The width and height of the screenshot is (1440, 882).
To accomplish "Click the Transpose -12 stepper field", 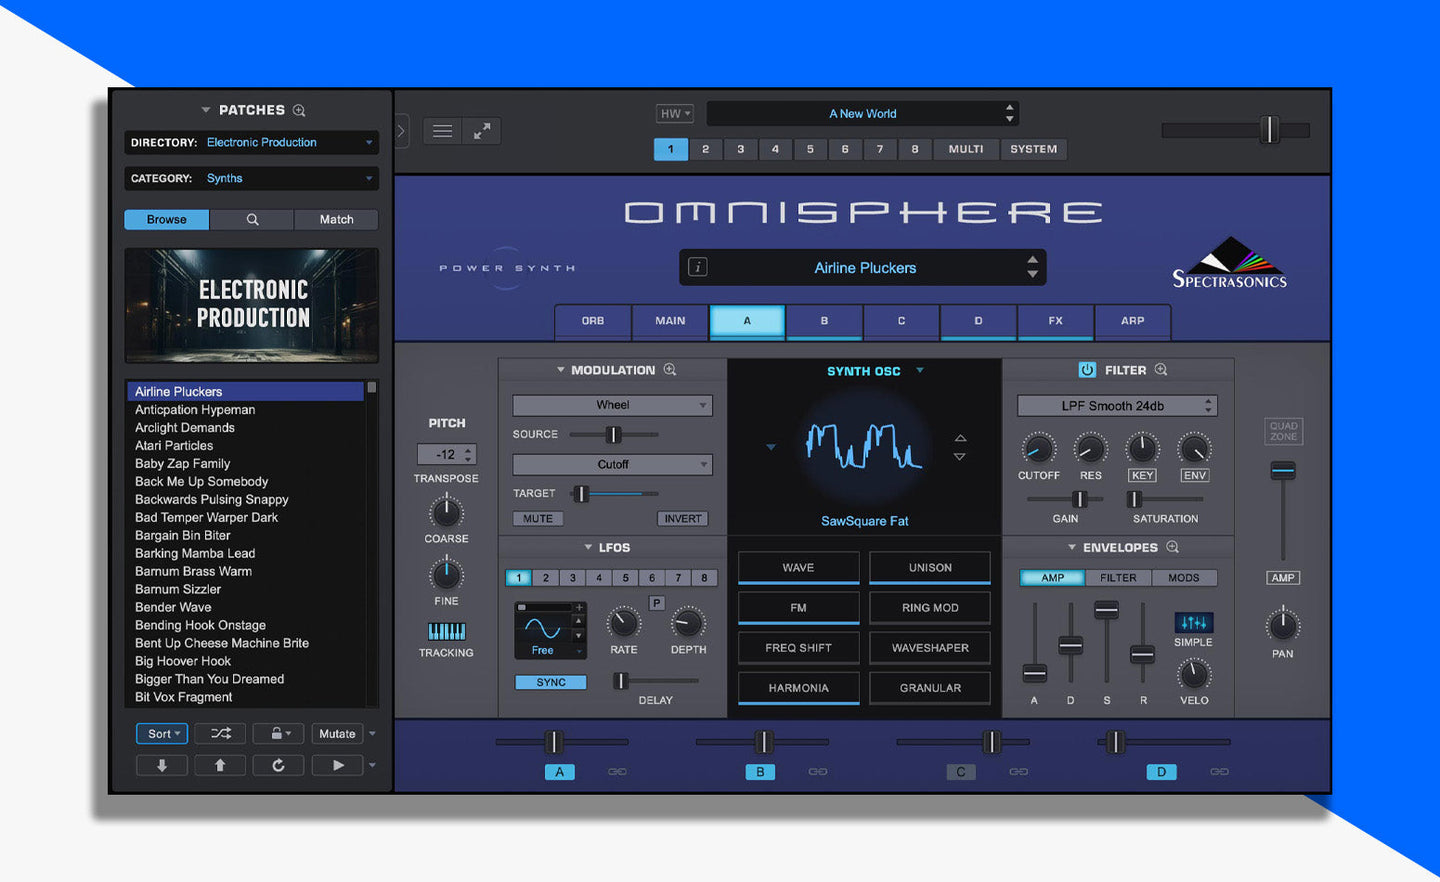I will coord(446,454).
